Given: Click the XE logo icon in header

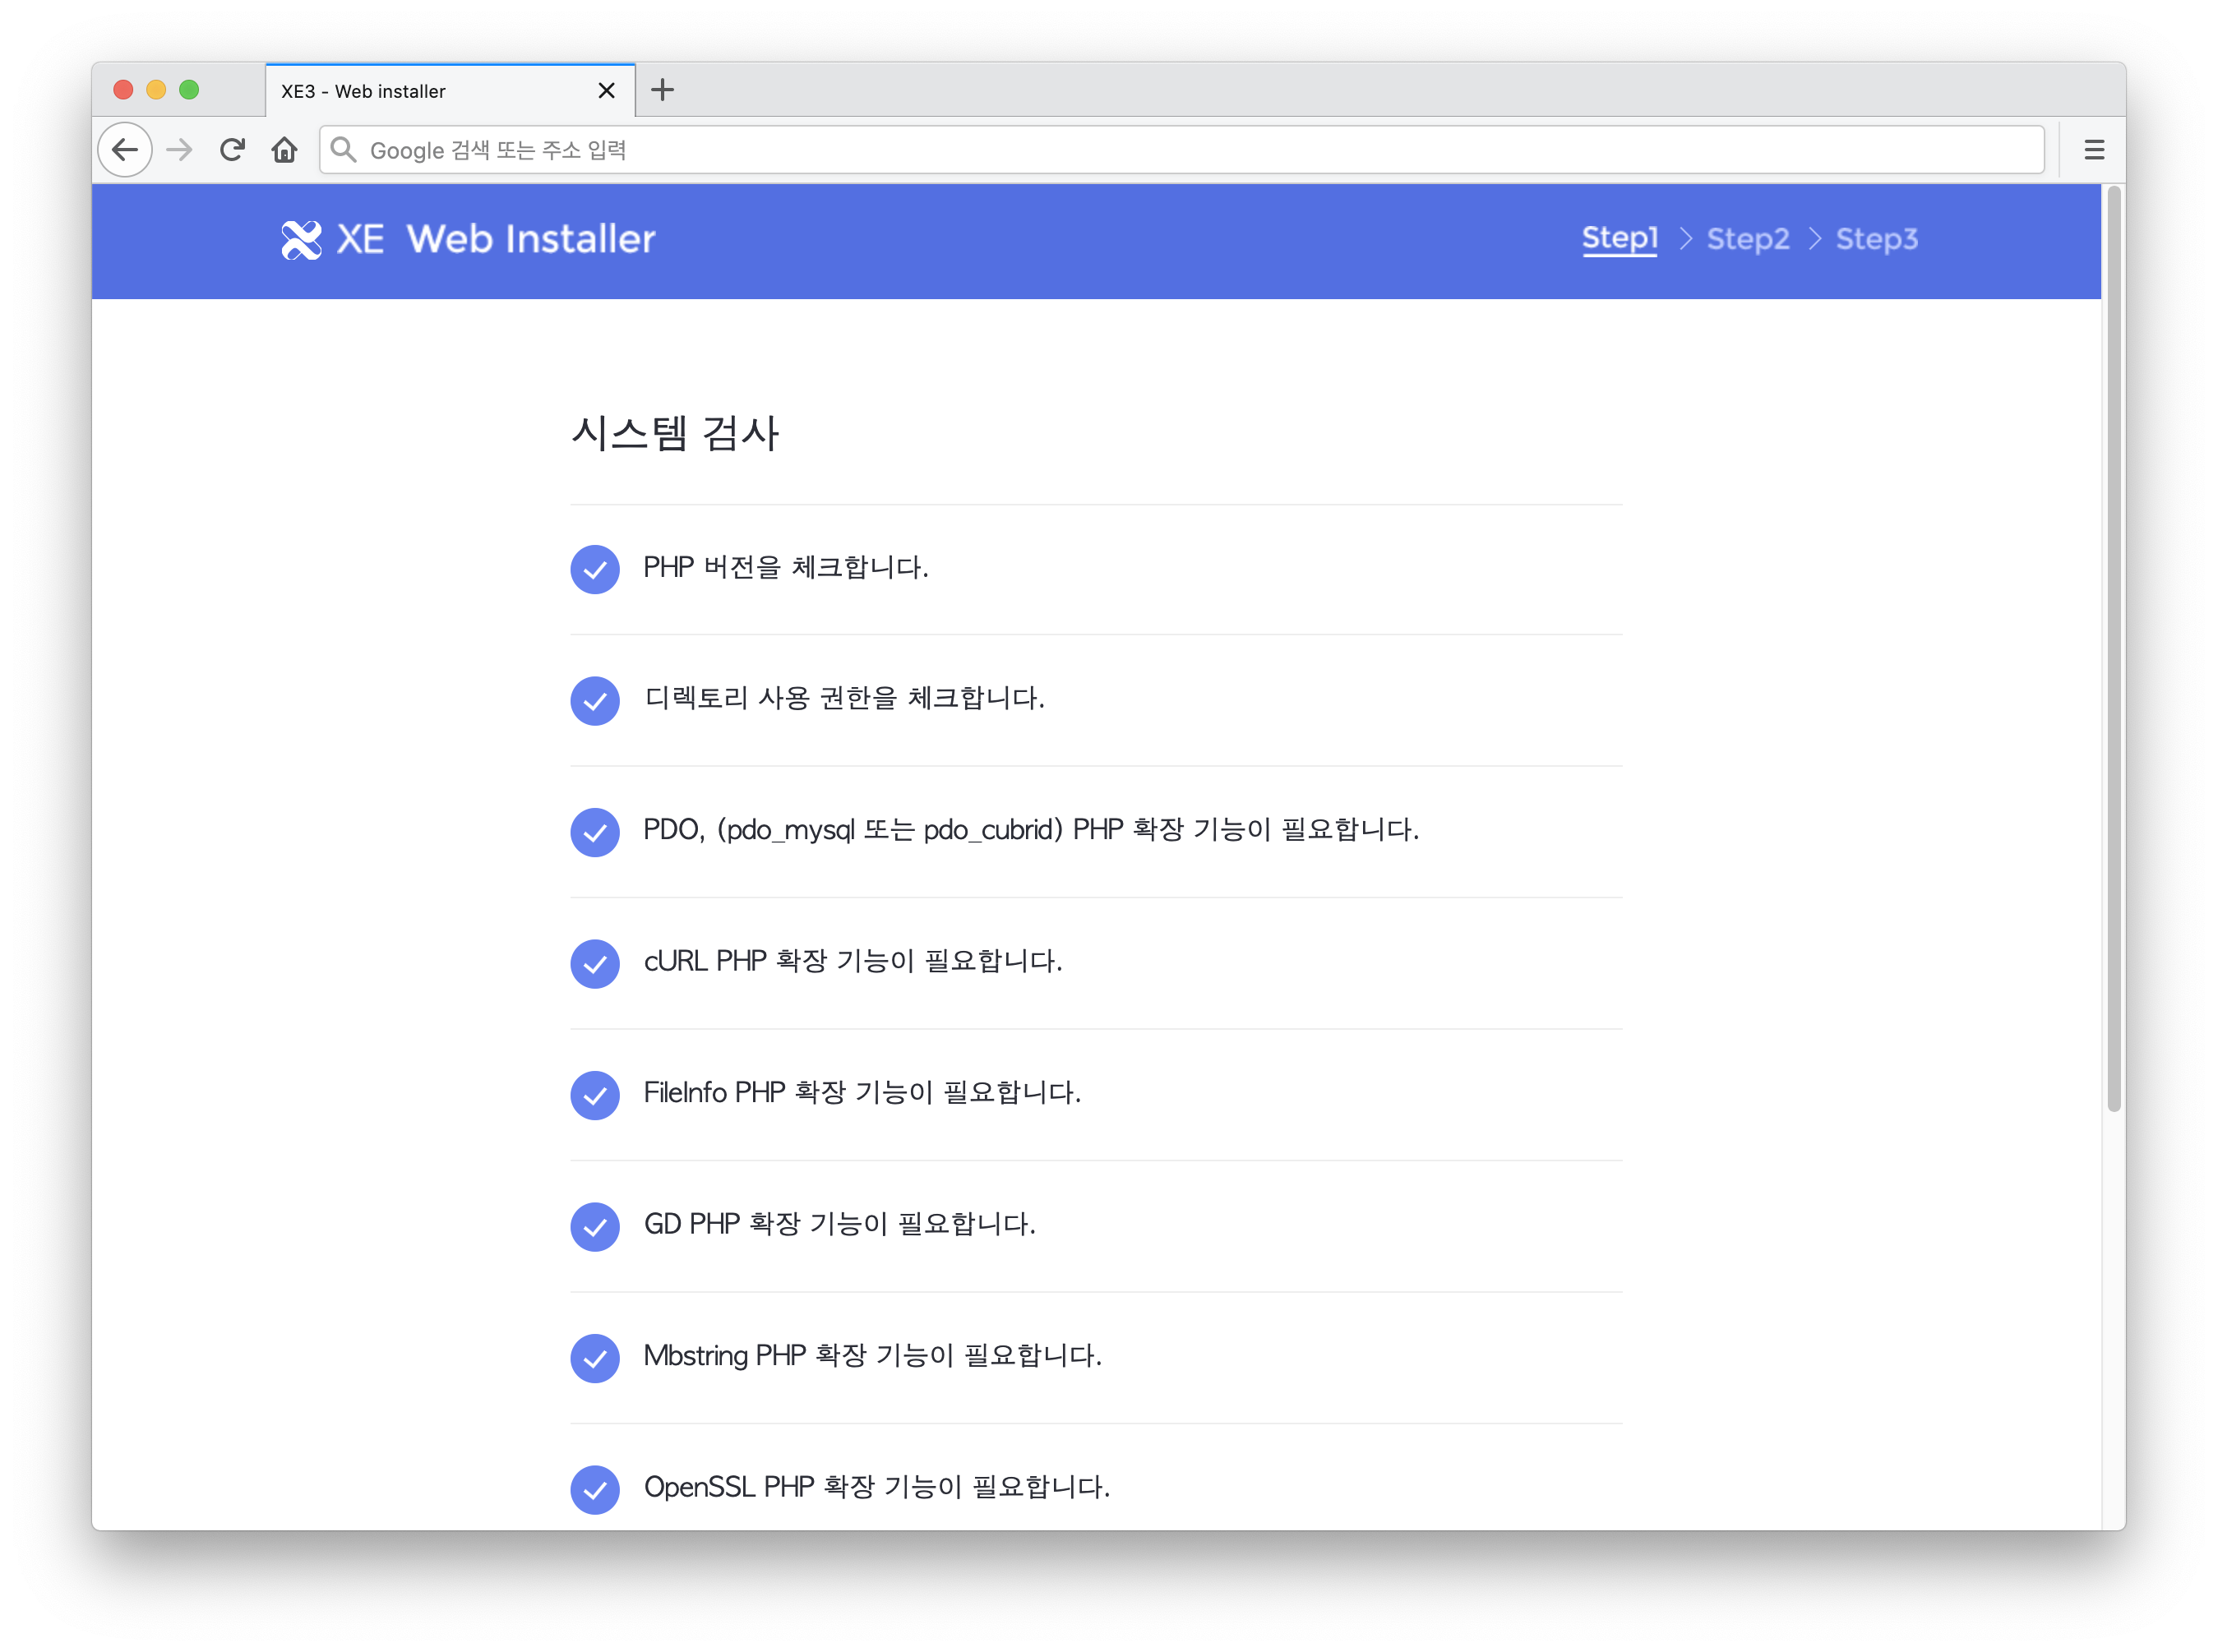Looking at the screenshot, I should (x=301, y=240).
